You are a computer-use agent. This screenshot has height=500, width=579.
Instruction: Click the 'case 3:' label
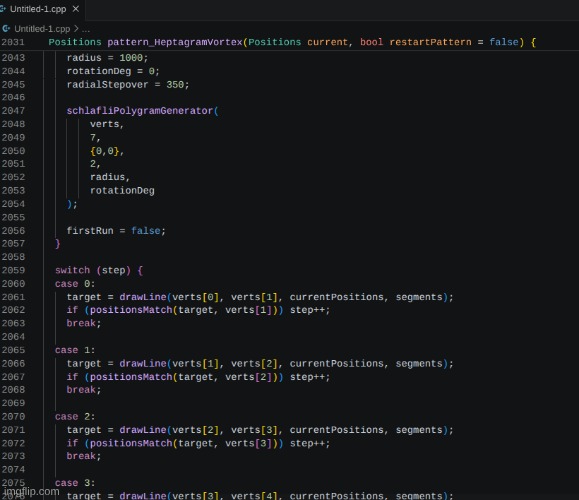(x=75, y=483)
